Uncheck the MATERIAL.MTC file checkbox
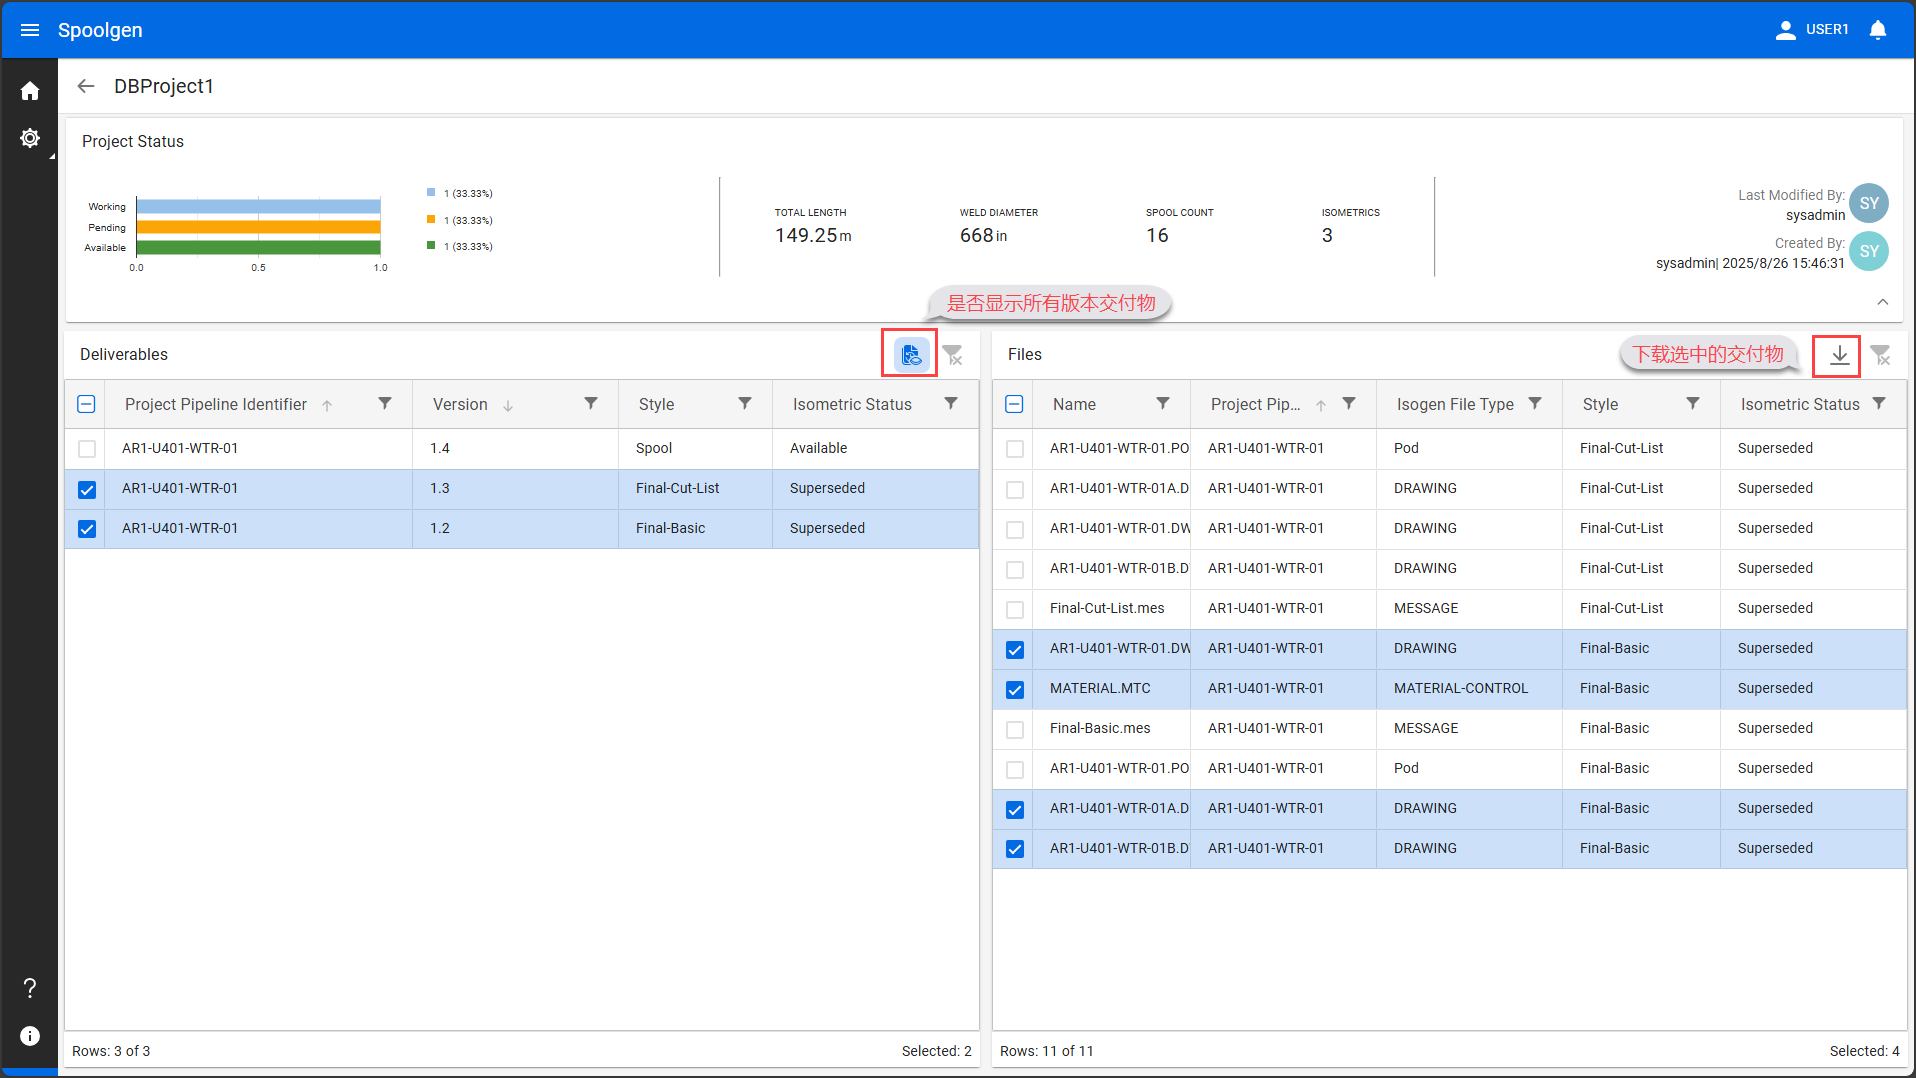The height and width of the screenshot is (1078, 1916). 1015,689
